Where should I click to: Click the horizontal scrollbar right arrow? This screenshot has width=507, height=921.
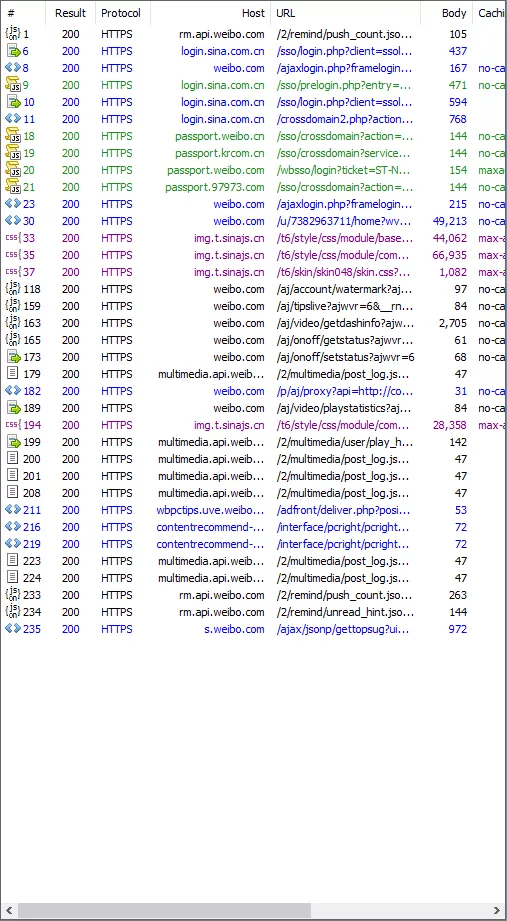pos(497,910)
